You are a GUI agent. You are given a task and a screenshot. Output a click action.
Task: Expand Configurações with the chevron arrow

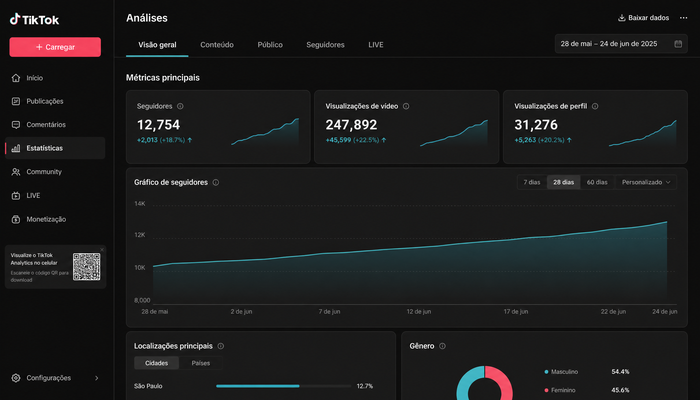tap(96, 378)
